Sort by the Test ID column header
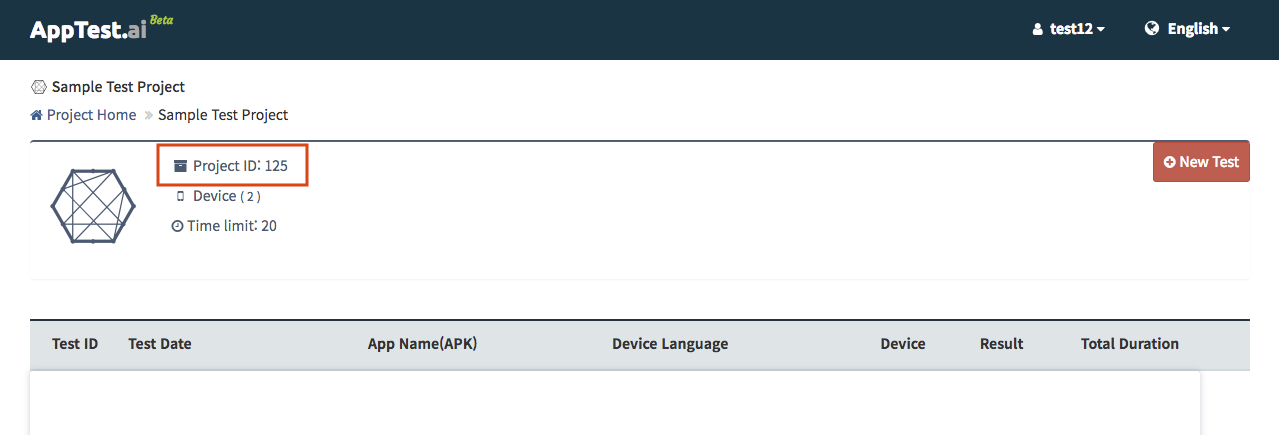This screenshot has width=1279, height=435. (x=75, y=344)
